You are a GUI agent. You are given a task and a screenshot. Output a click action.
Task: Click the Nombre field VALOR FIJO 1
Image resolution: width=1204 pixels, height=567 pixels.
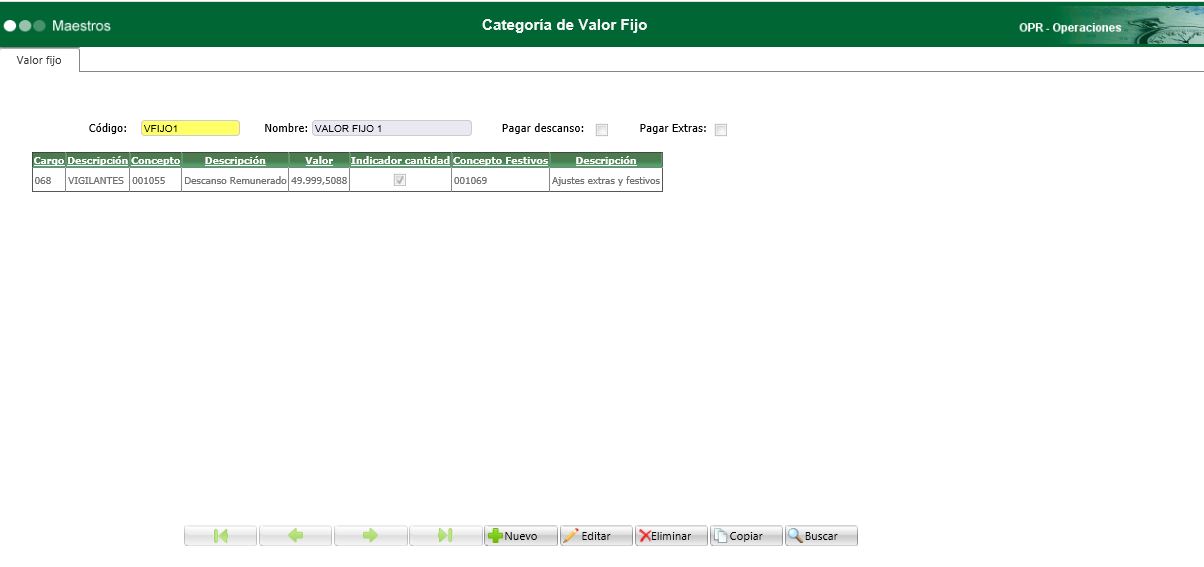pyautogui.click(x=391, y=128)
